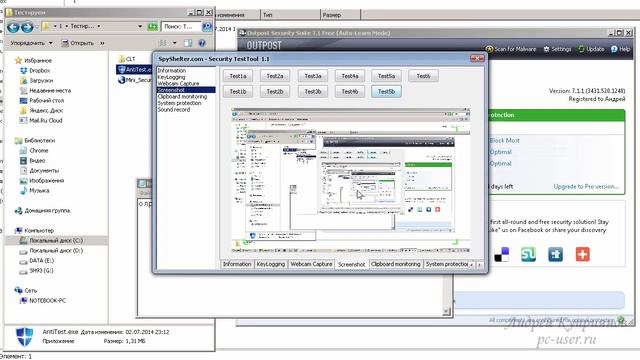640x360 pixels.
Task: Go back in Explorer window
Action: (x=13, y=27)
